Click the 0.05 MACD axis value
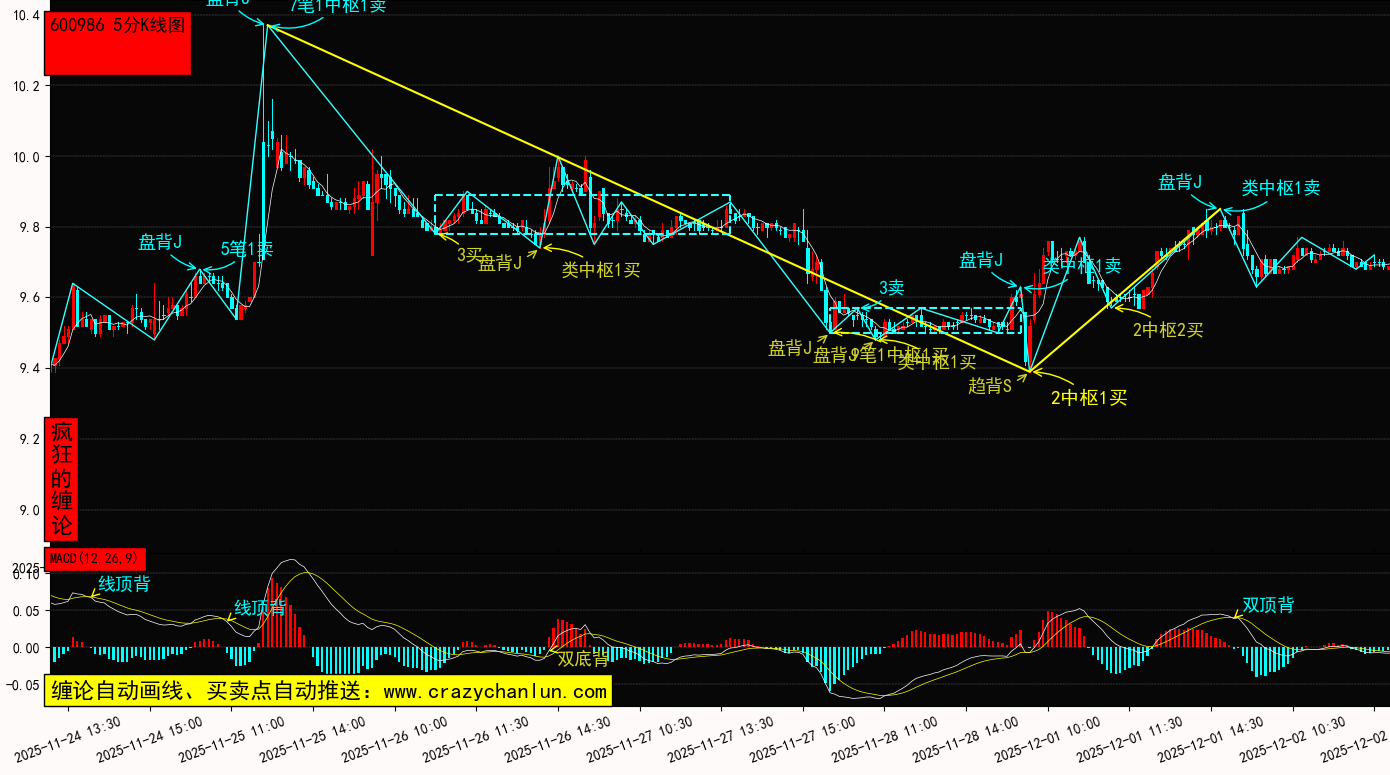The image size is (1390, 775). click(25, 612)
